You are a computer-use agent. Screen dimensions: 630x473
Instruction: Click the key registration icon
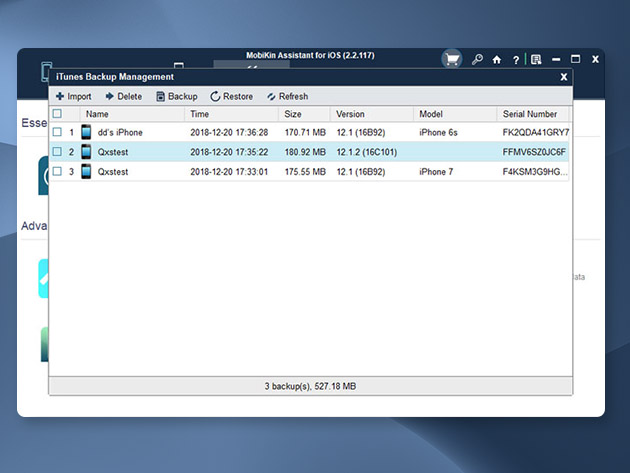click(477, 59)
